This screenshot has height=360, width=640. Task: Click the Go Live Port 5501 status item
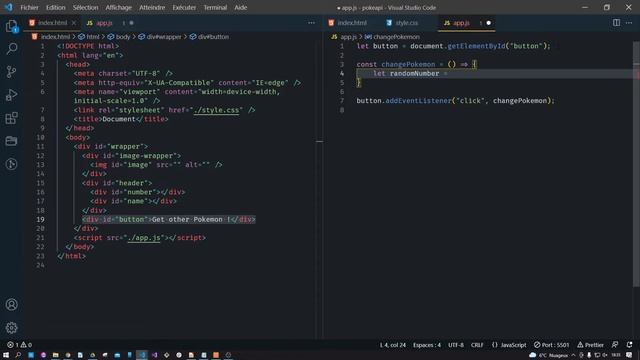click(551, 345)
